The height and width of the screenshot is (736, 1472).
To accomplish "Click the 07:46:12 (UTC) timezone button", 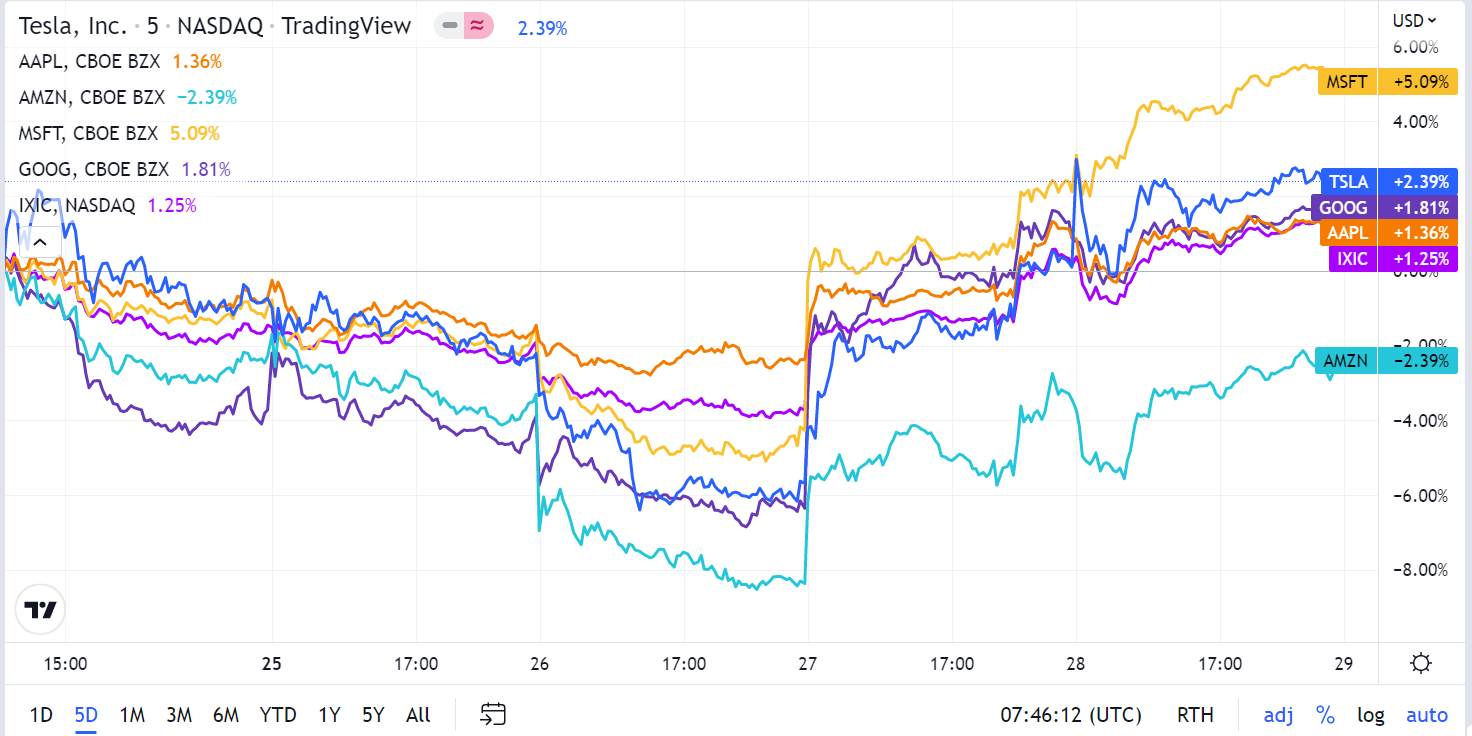I will coord(1071,714).
